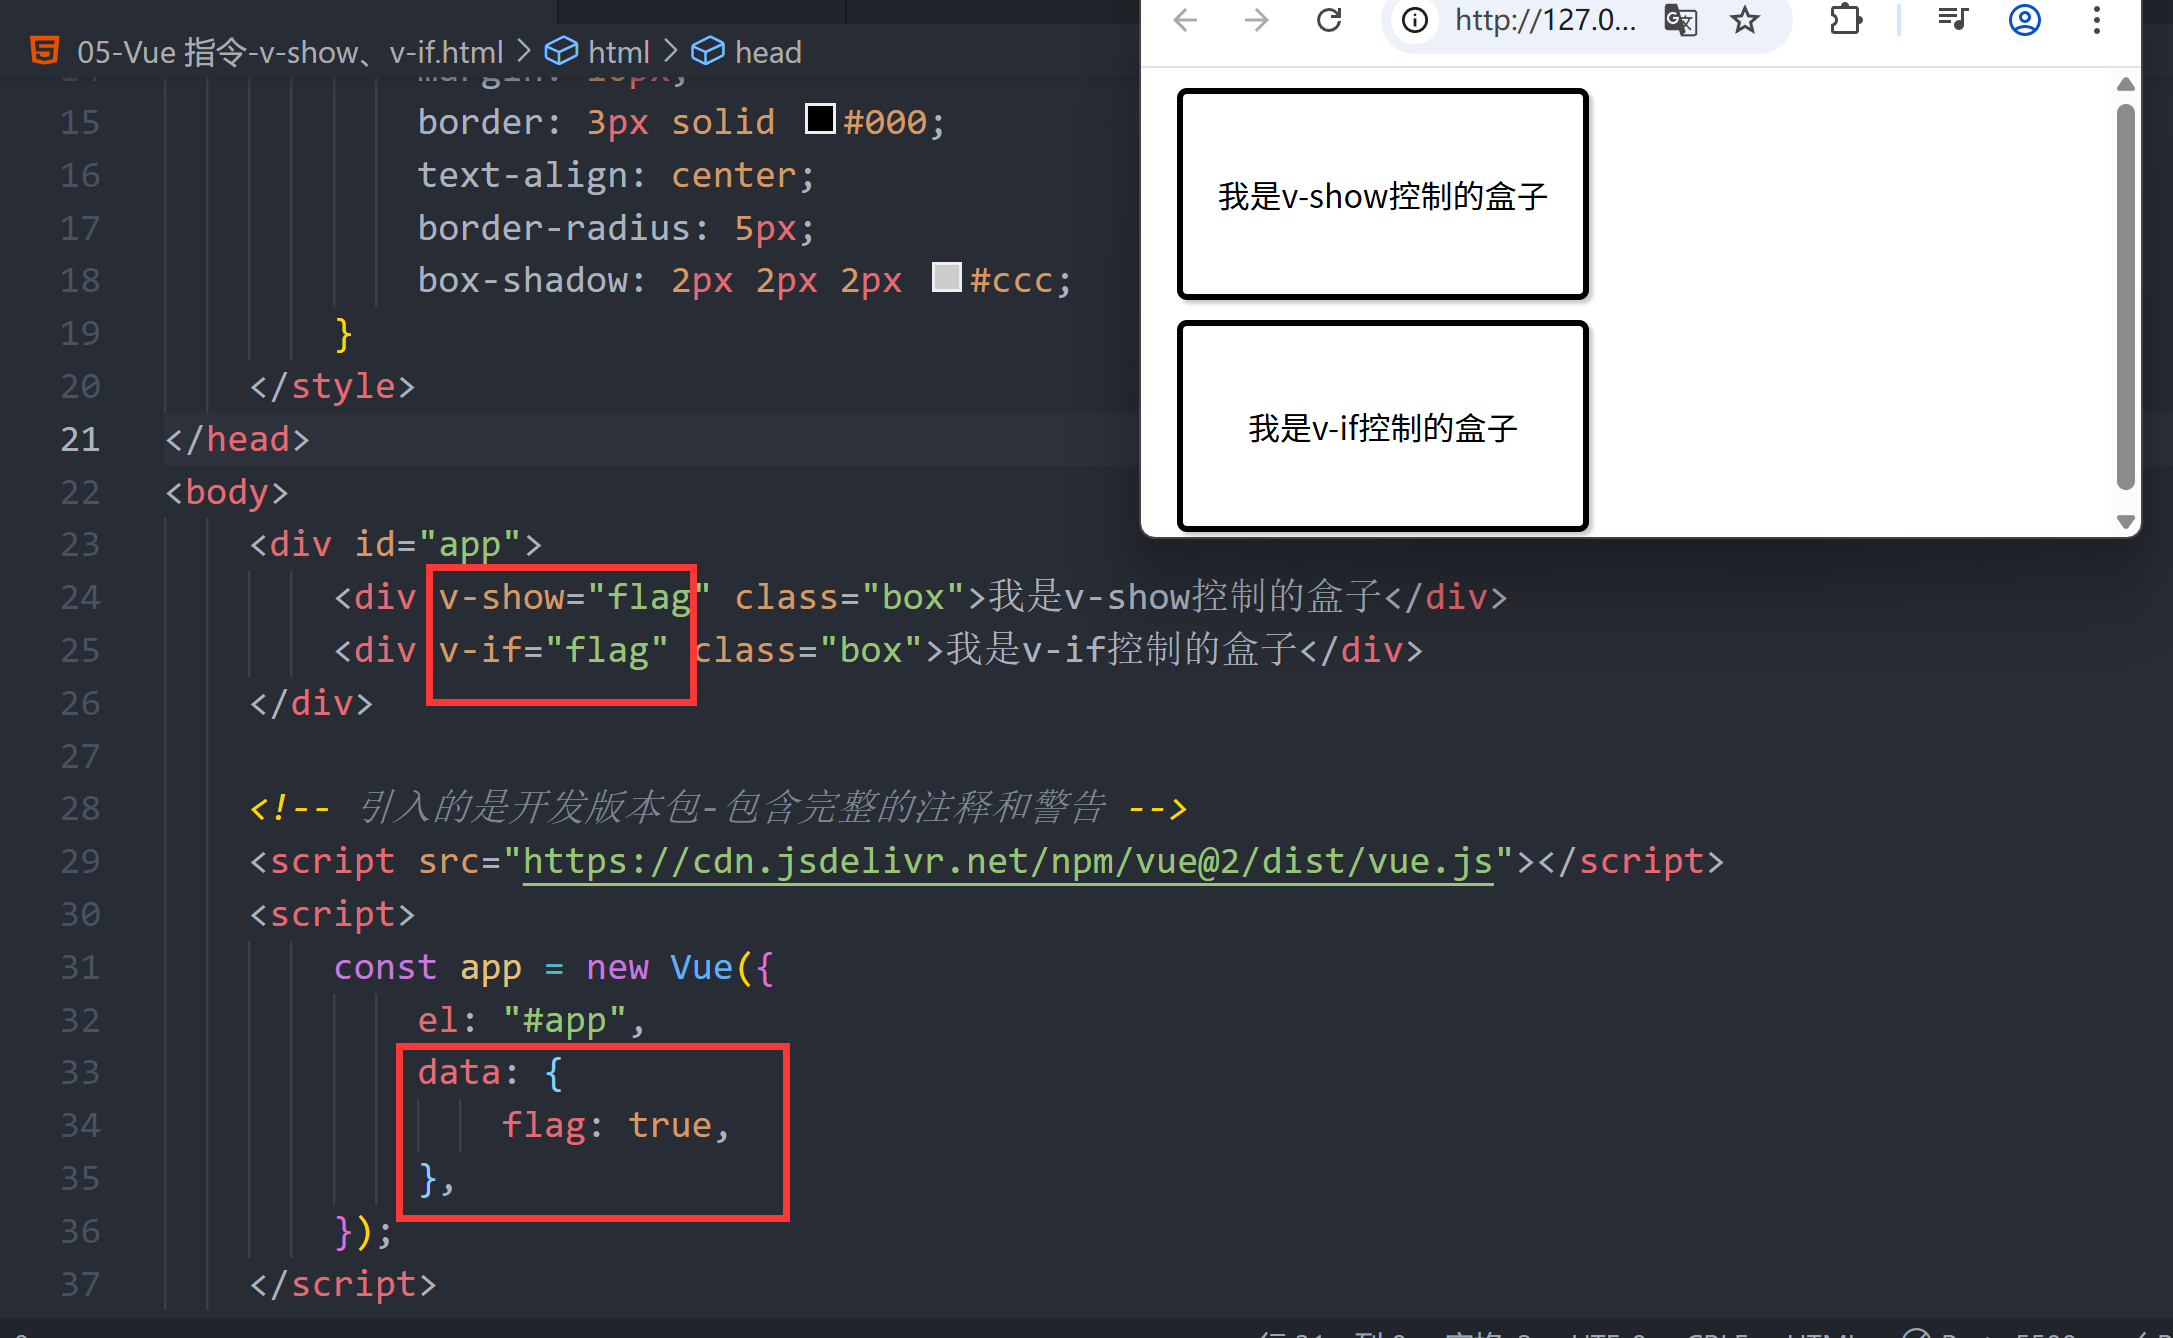Screen dimensions: 2173x1338
Task: Click the browser scrollbar down arrow
Action: (2126, 521)
